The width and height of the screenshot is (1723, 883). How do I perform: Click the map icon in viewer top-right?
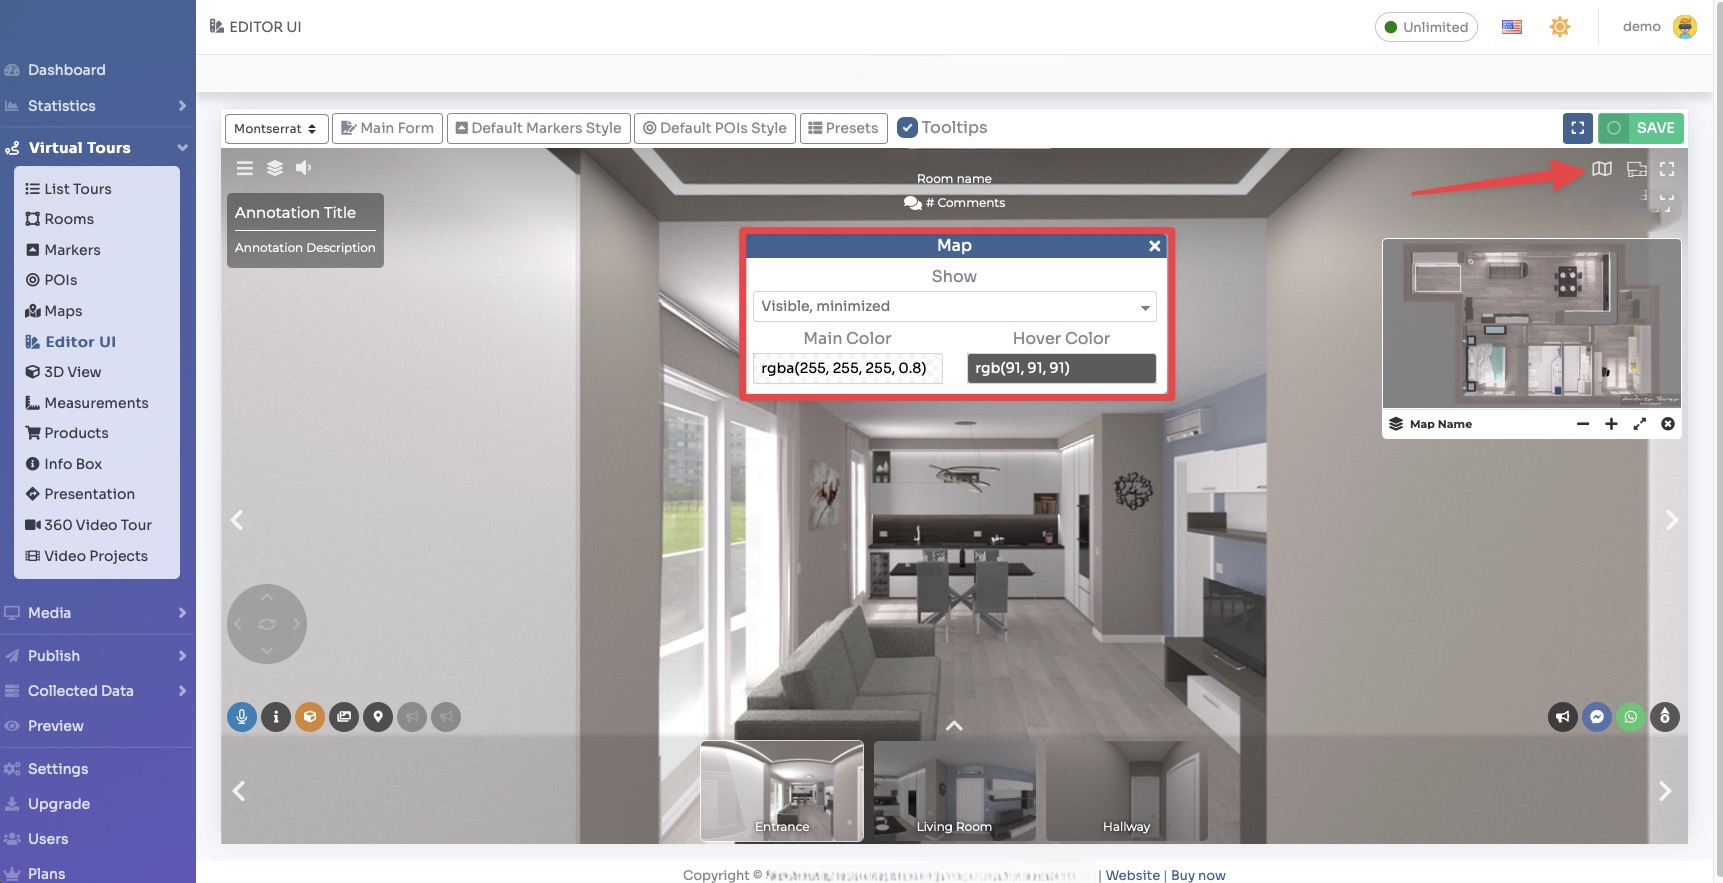[x=1601, y=169]
